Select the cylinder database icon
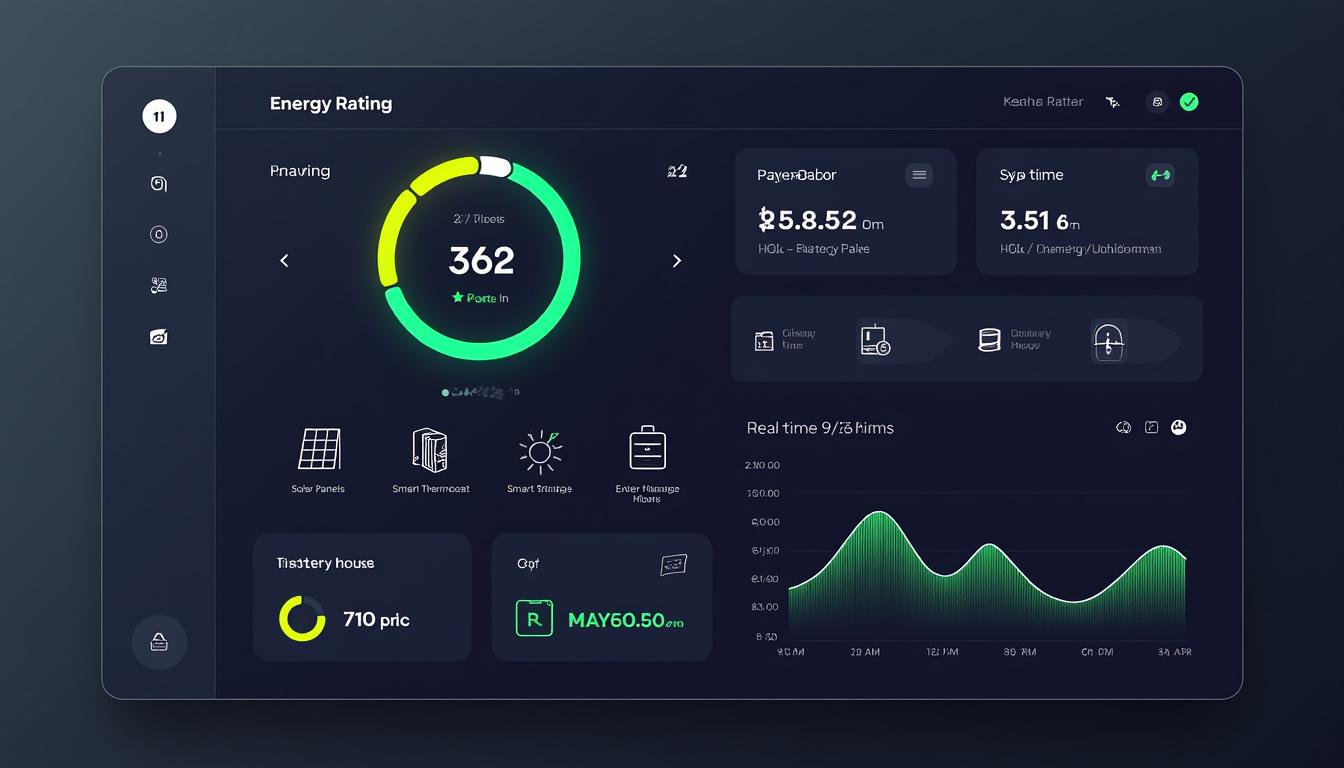The image size is (1344, 768). pyautogui.click(x=989, y=340)
